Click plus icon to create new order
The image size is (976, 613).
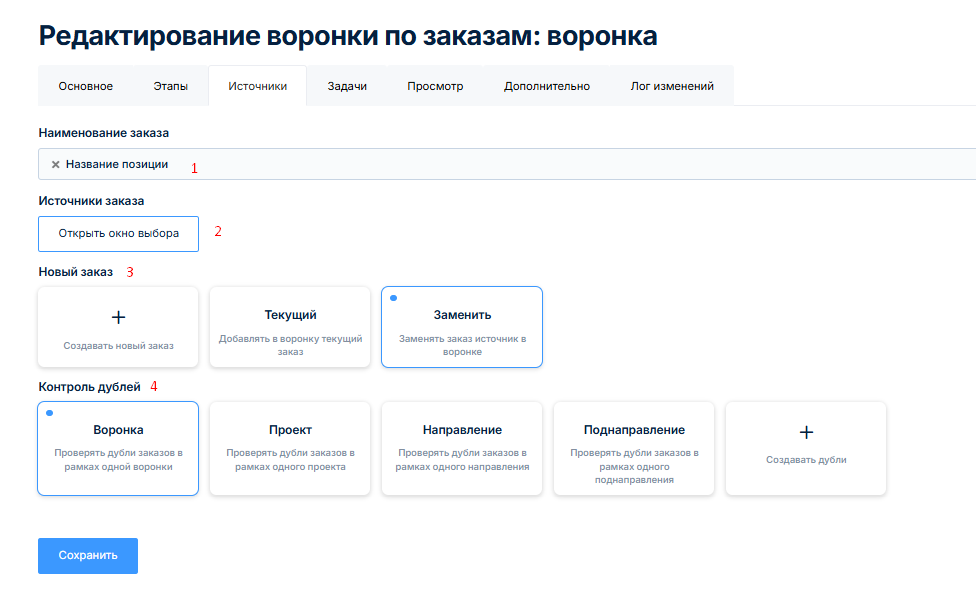click(118, 317)
